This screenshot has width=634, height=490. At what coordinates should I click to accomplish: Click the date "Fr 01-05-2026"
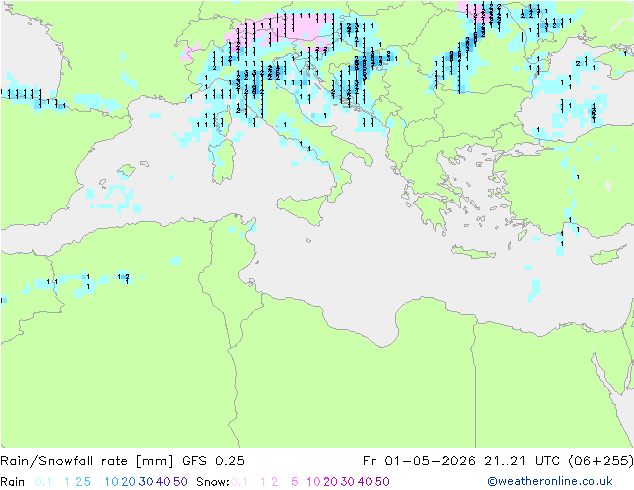418,461
